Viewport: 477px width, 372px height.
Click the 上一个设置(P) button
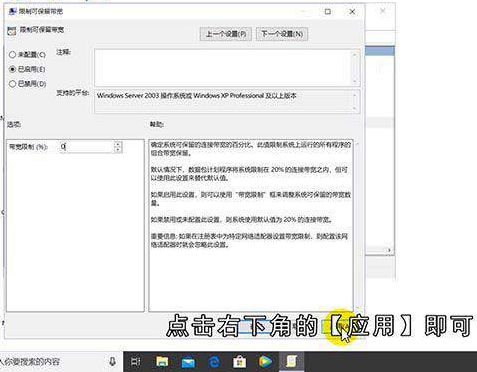(226, 34)
